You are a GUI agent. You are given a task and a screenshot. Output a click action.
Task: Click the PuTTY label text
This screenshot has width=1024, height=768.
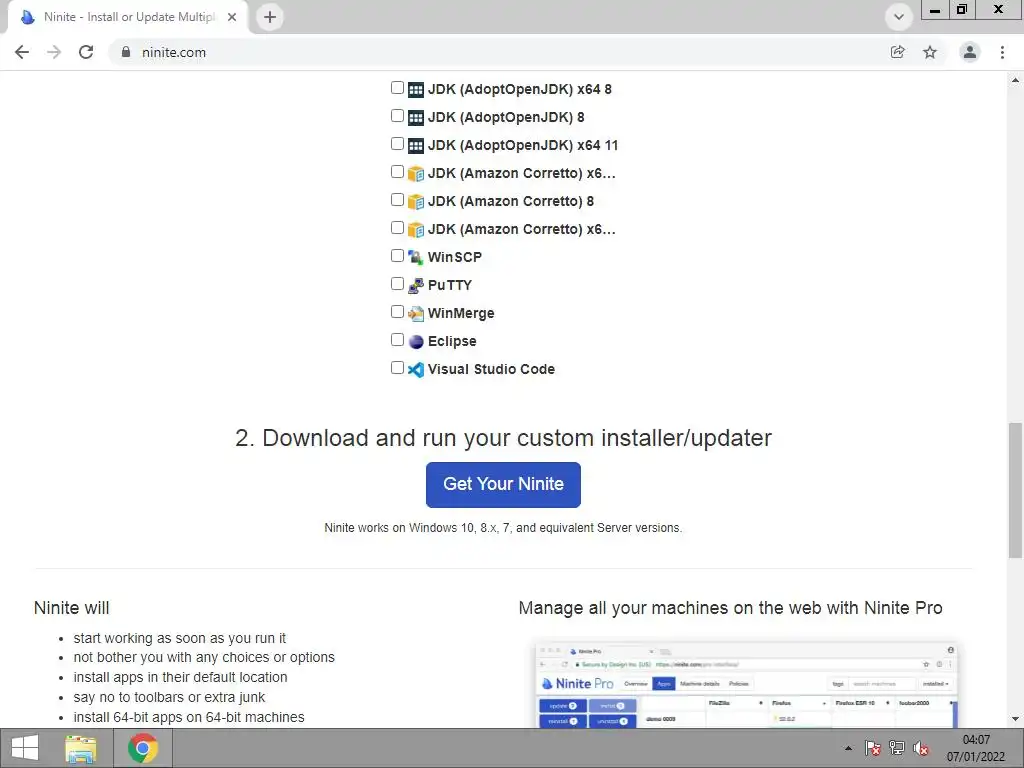pos(449,285)
